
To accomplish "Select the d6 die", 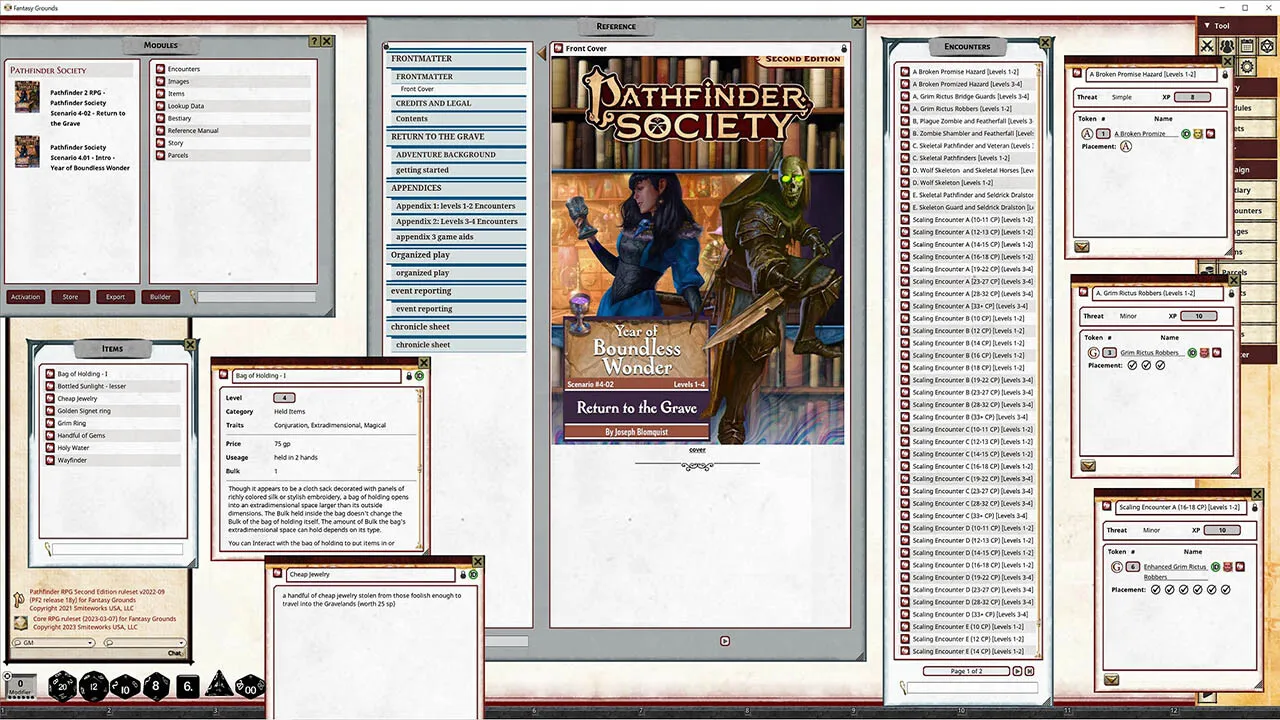I will click(188, 687).
